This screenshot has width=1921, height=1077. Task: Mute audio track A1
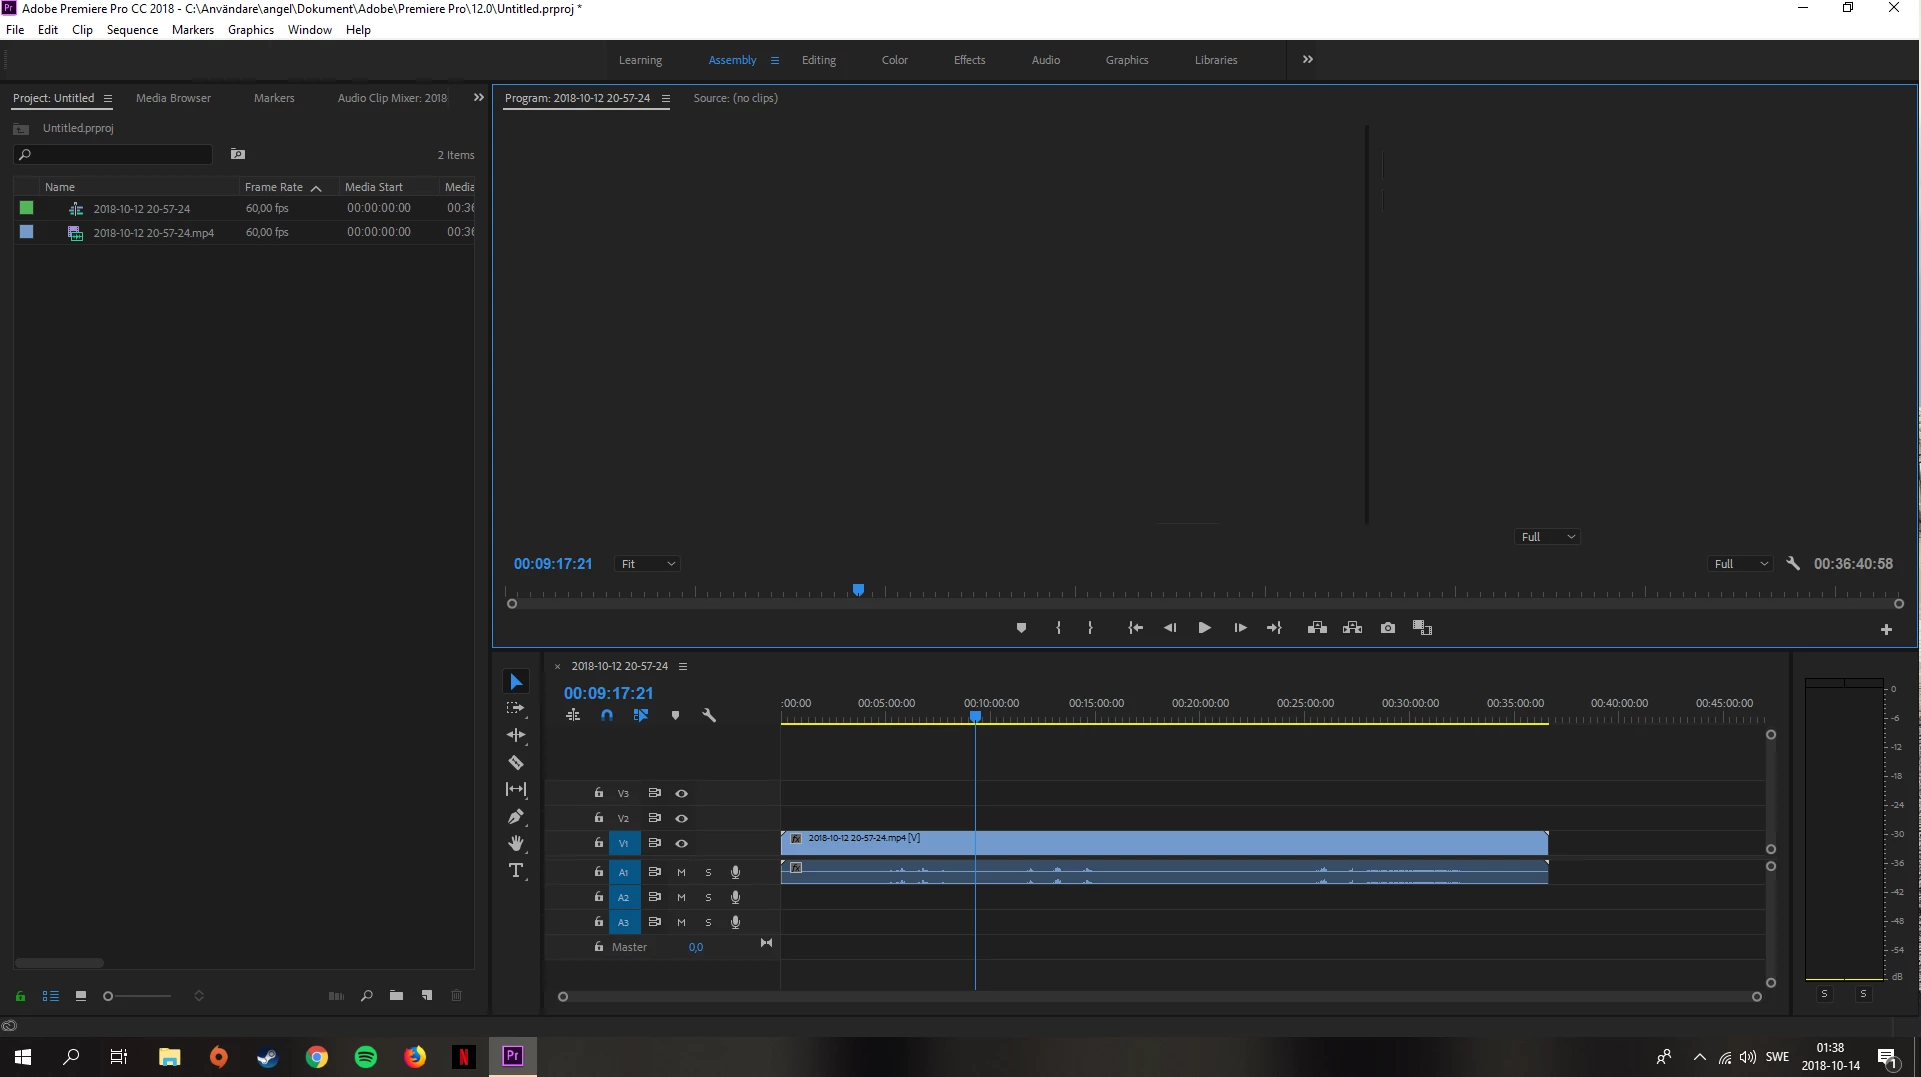(681, 872)
